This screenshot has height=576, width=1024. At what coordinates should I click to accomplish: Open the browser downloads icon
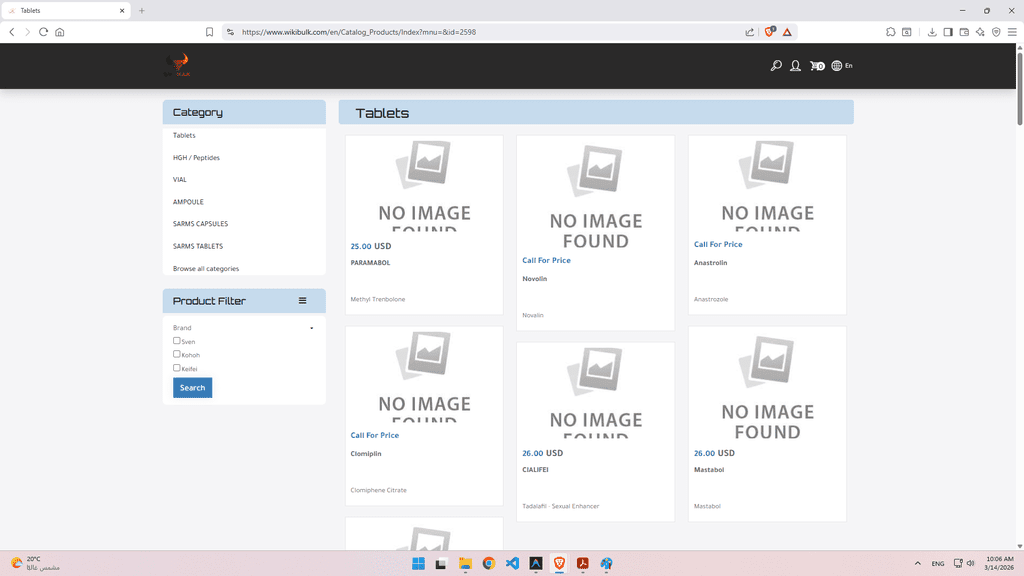coord(932,32)
